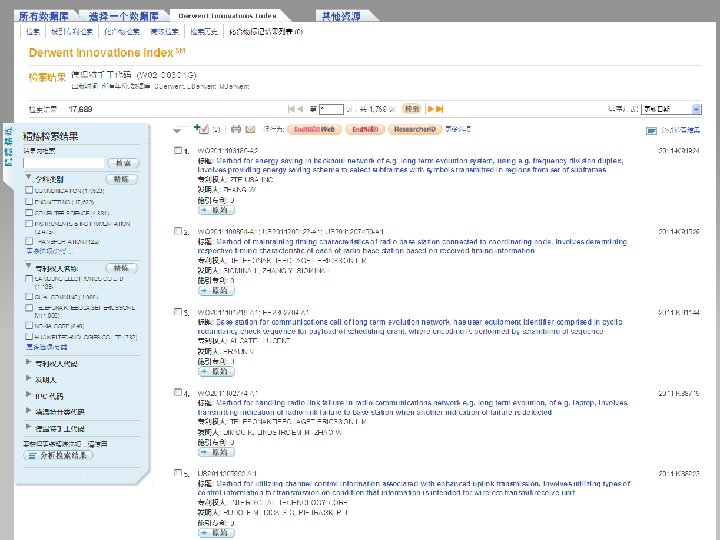Expand the assignee codes section
This screenshot has height=540, width=720.
(28, 362)
